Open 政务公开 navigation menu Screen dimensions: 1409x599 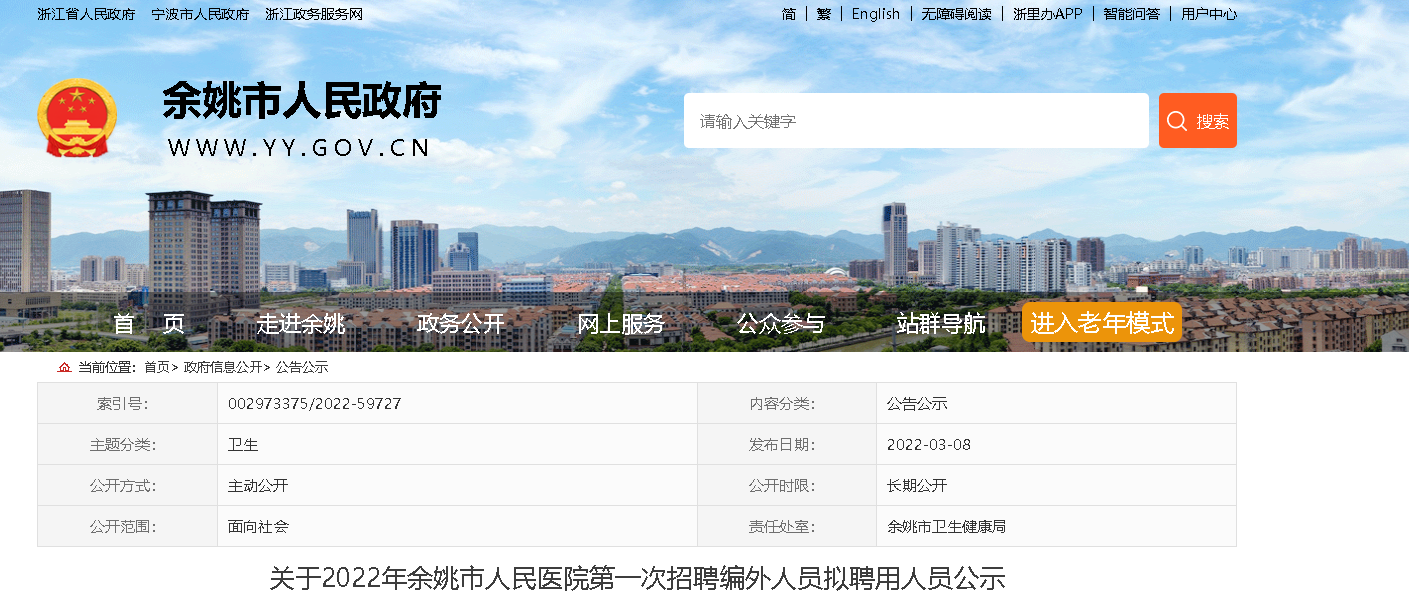point(461,323)
